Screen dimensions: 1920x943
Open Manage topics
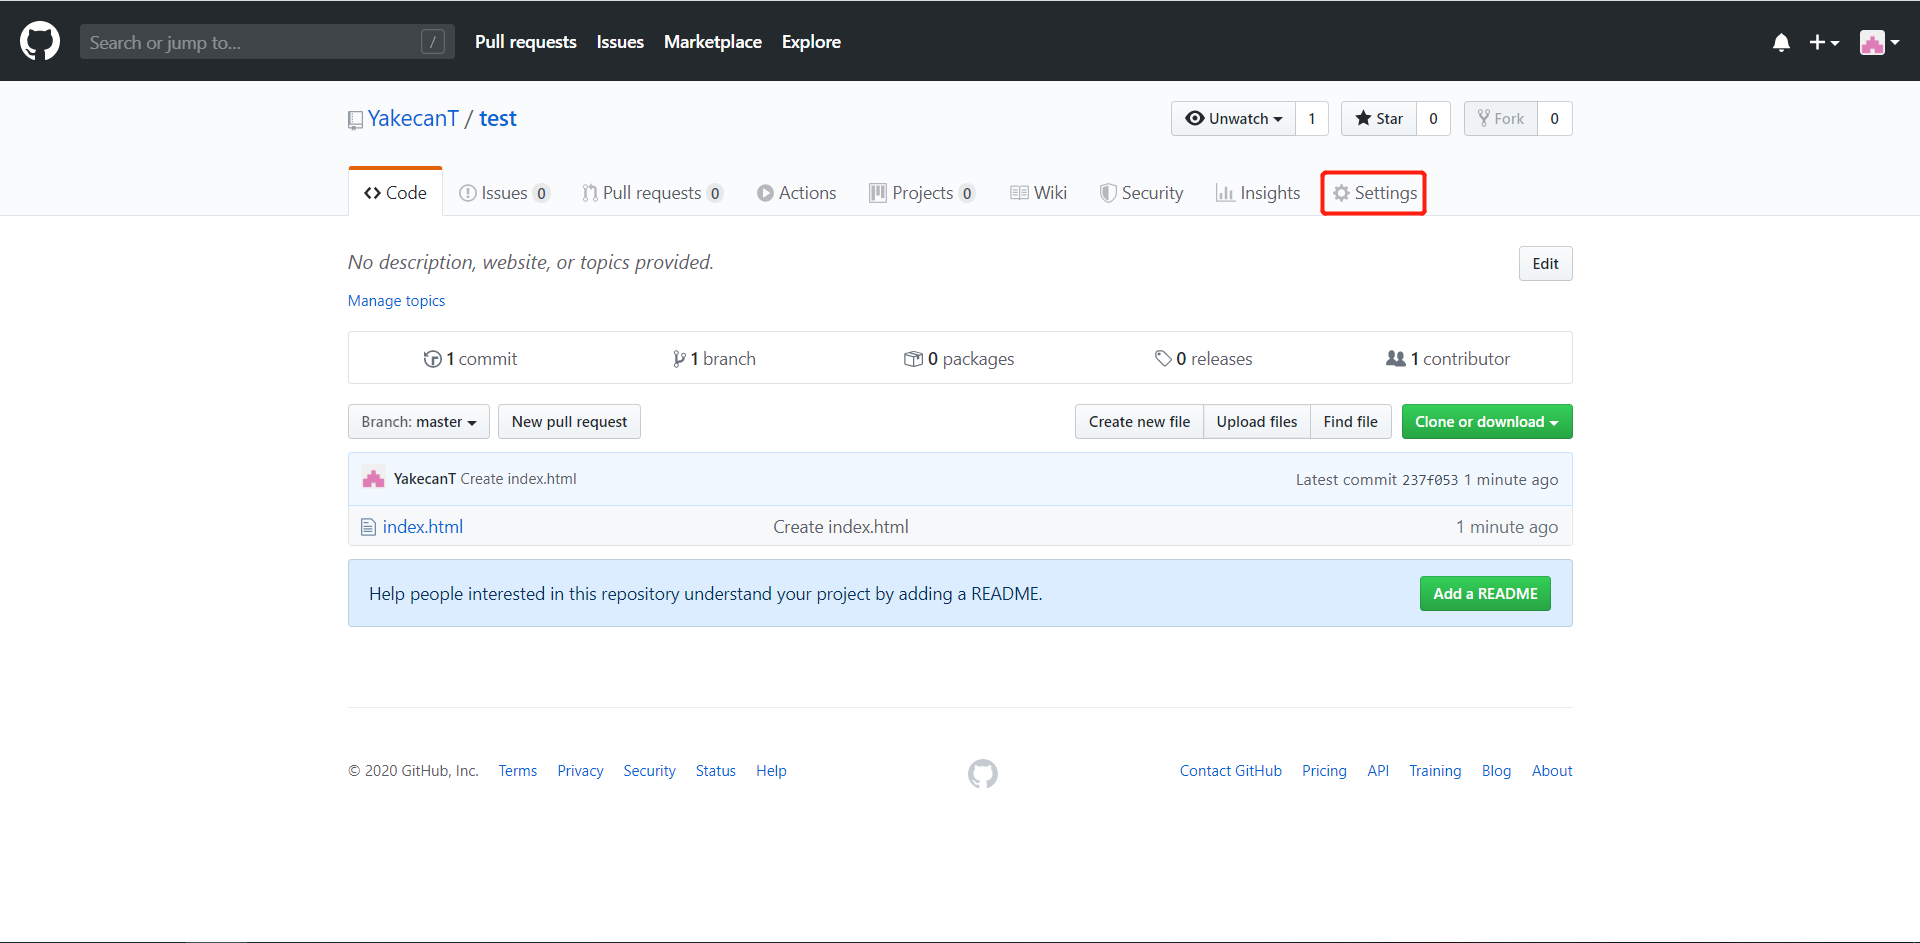[397, 301]
